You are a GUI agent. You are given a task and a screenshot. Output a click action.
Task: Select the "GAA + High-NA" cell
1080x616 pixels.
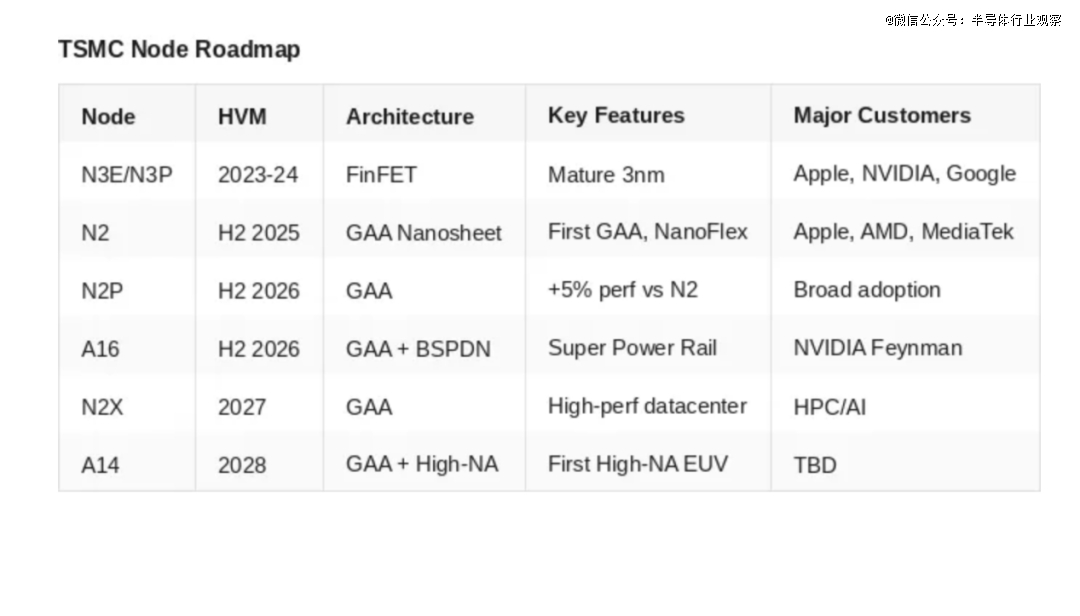(422, 464)
